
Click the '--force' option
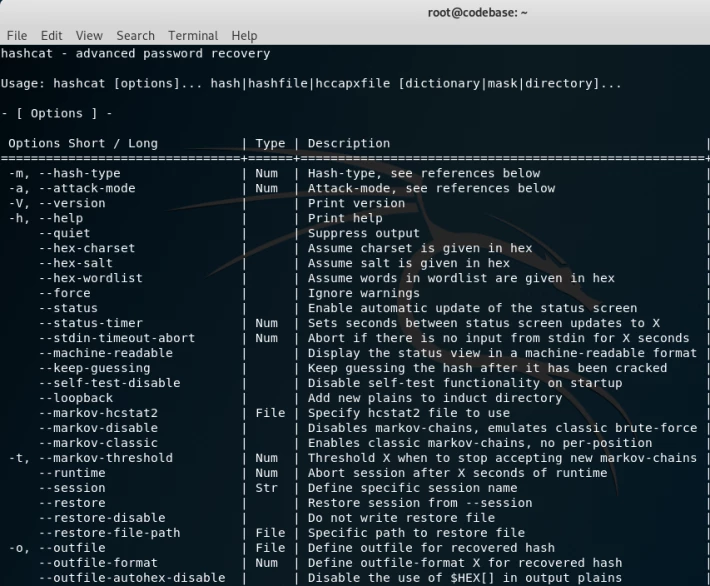[x=64, y=293]
